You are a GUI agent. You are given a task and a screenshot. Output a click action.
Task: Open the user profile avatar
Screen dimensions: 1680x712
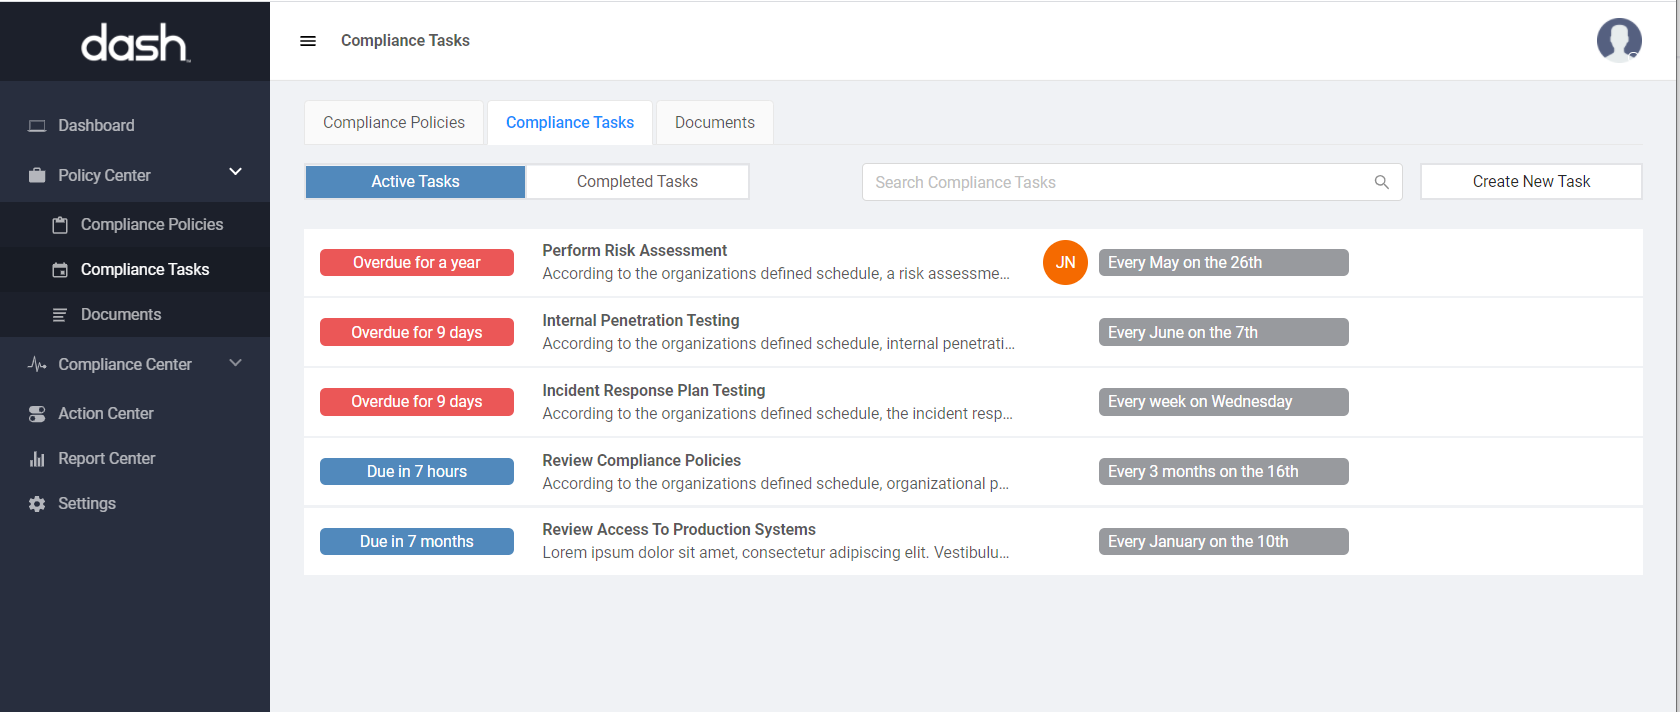point(1618,41)
